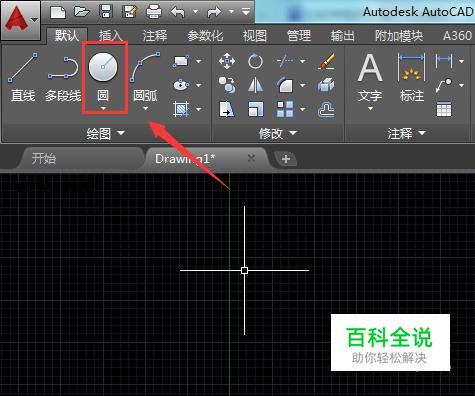Open the 参数化 ribbon tab
The width and height of the screenshot is (475, 396).
[x=205, y=36]
